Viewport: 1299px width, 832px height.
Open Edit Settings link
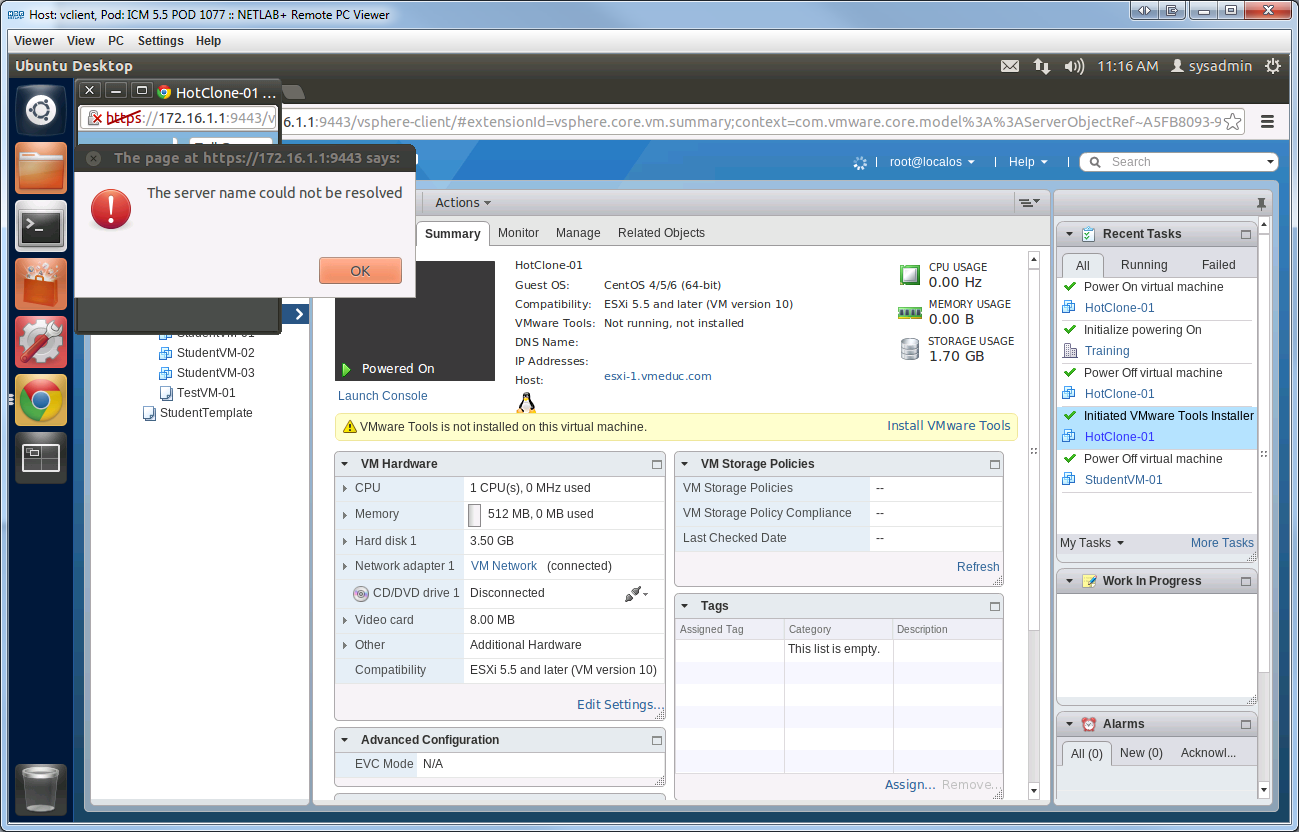(619, 705)
